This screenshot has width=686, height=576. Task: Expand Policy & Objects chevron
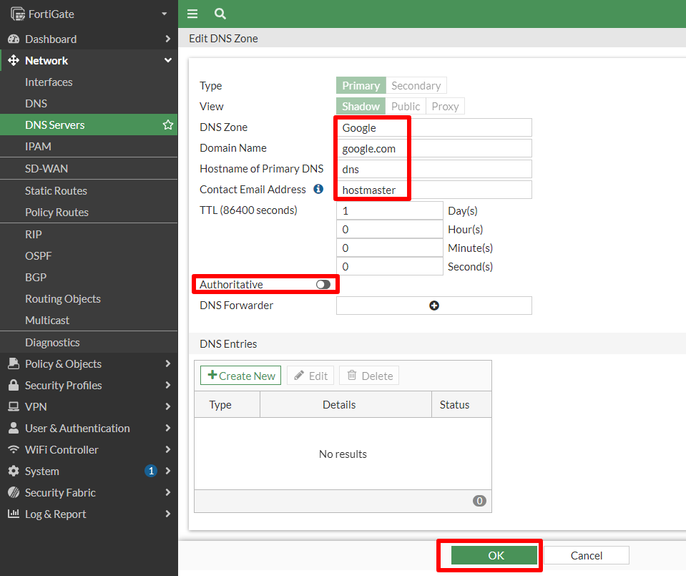pos(168,363)
